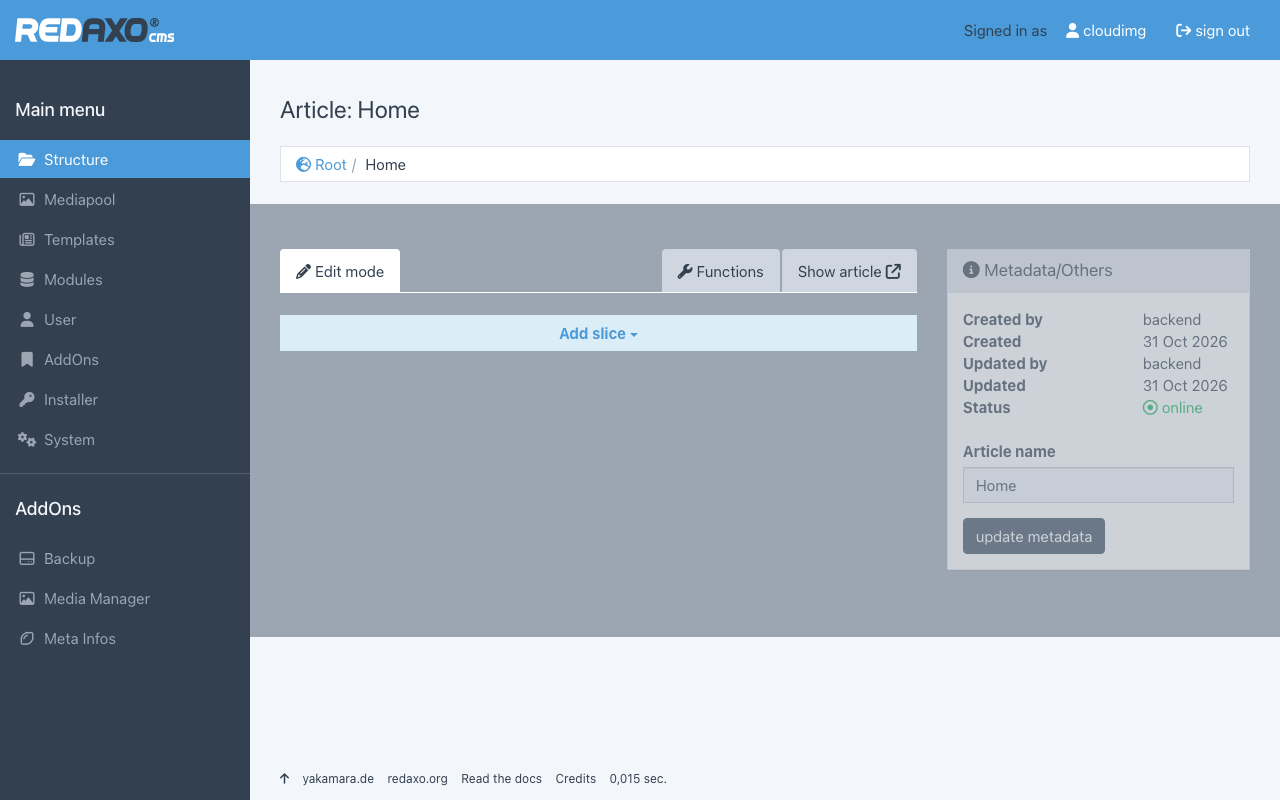The width and height of the screenshot is (1280, 800).
Task: Click the info icon in Metadata/Others header
Action: click(971, 270)
